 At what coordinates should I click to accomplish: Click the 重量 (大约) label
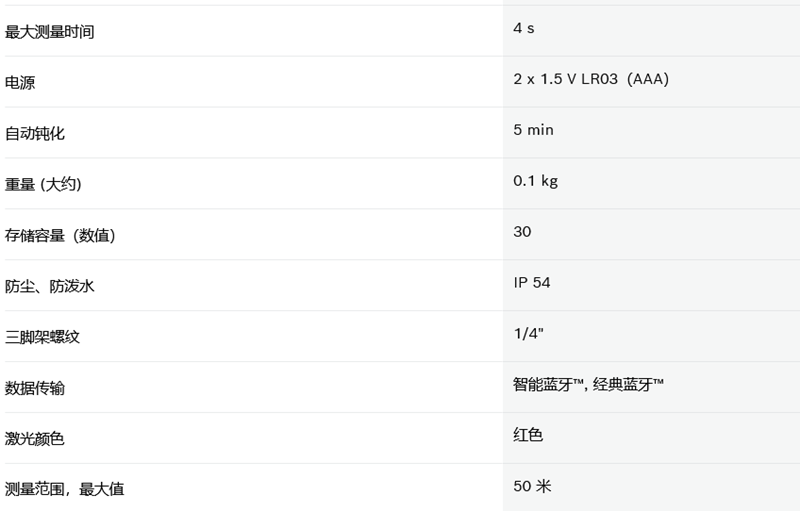[x=43, y=185]
